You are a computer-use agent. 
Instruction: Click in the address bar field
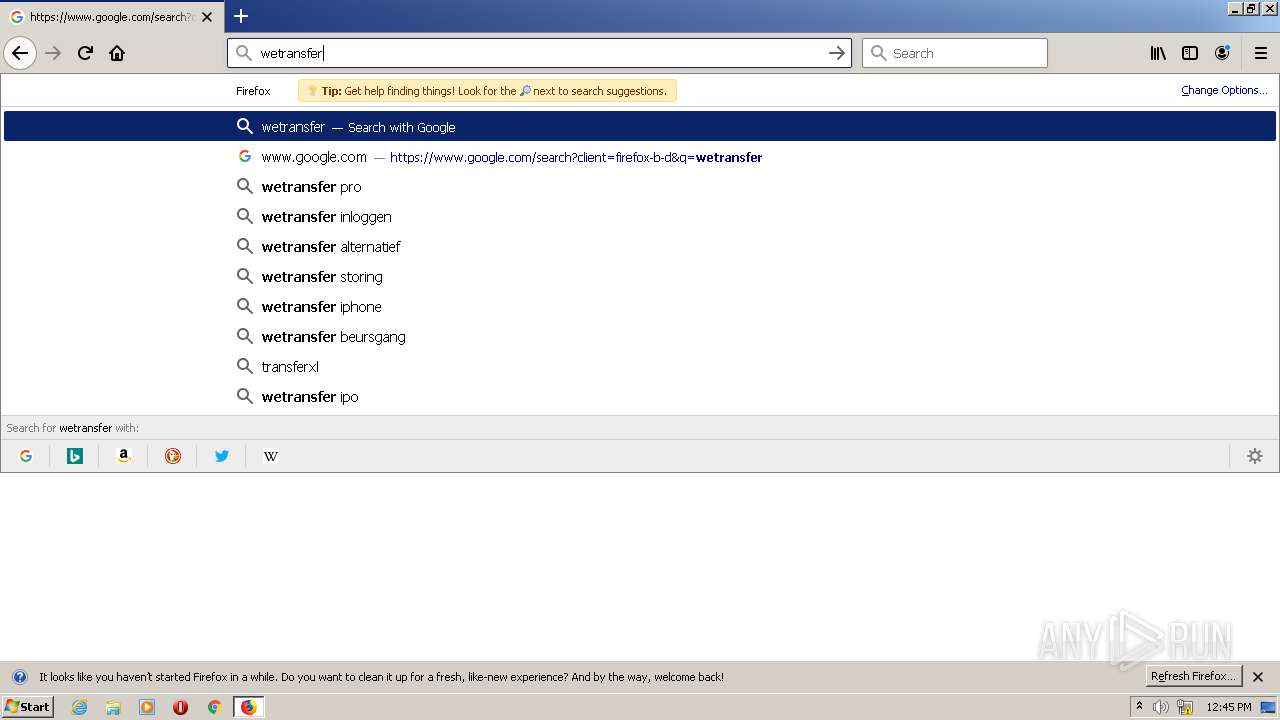(x=540, y=53)
